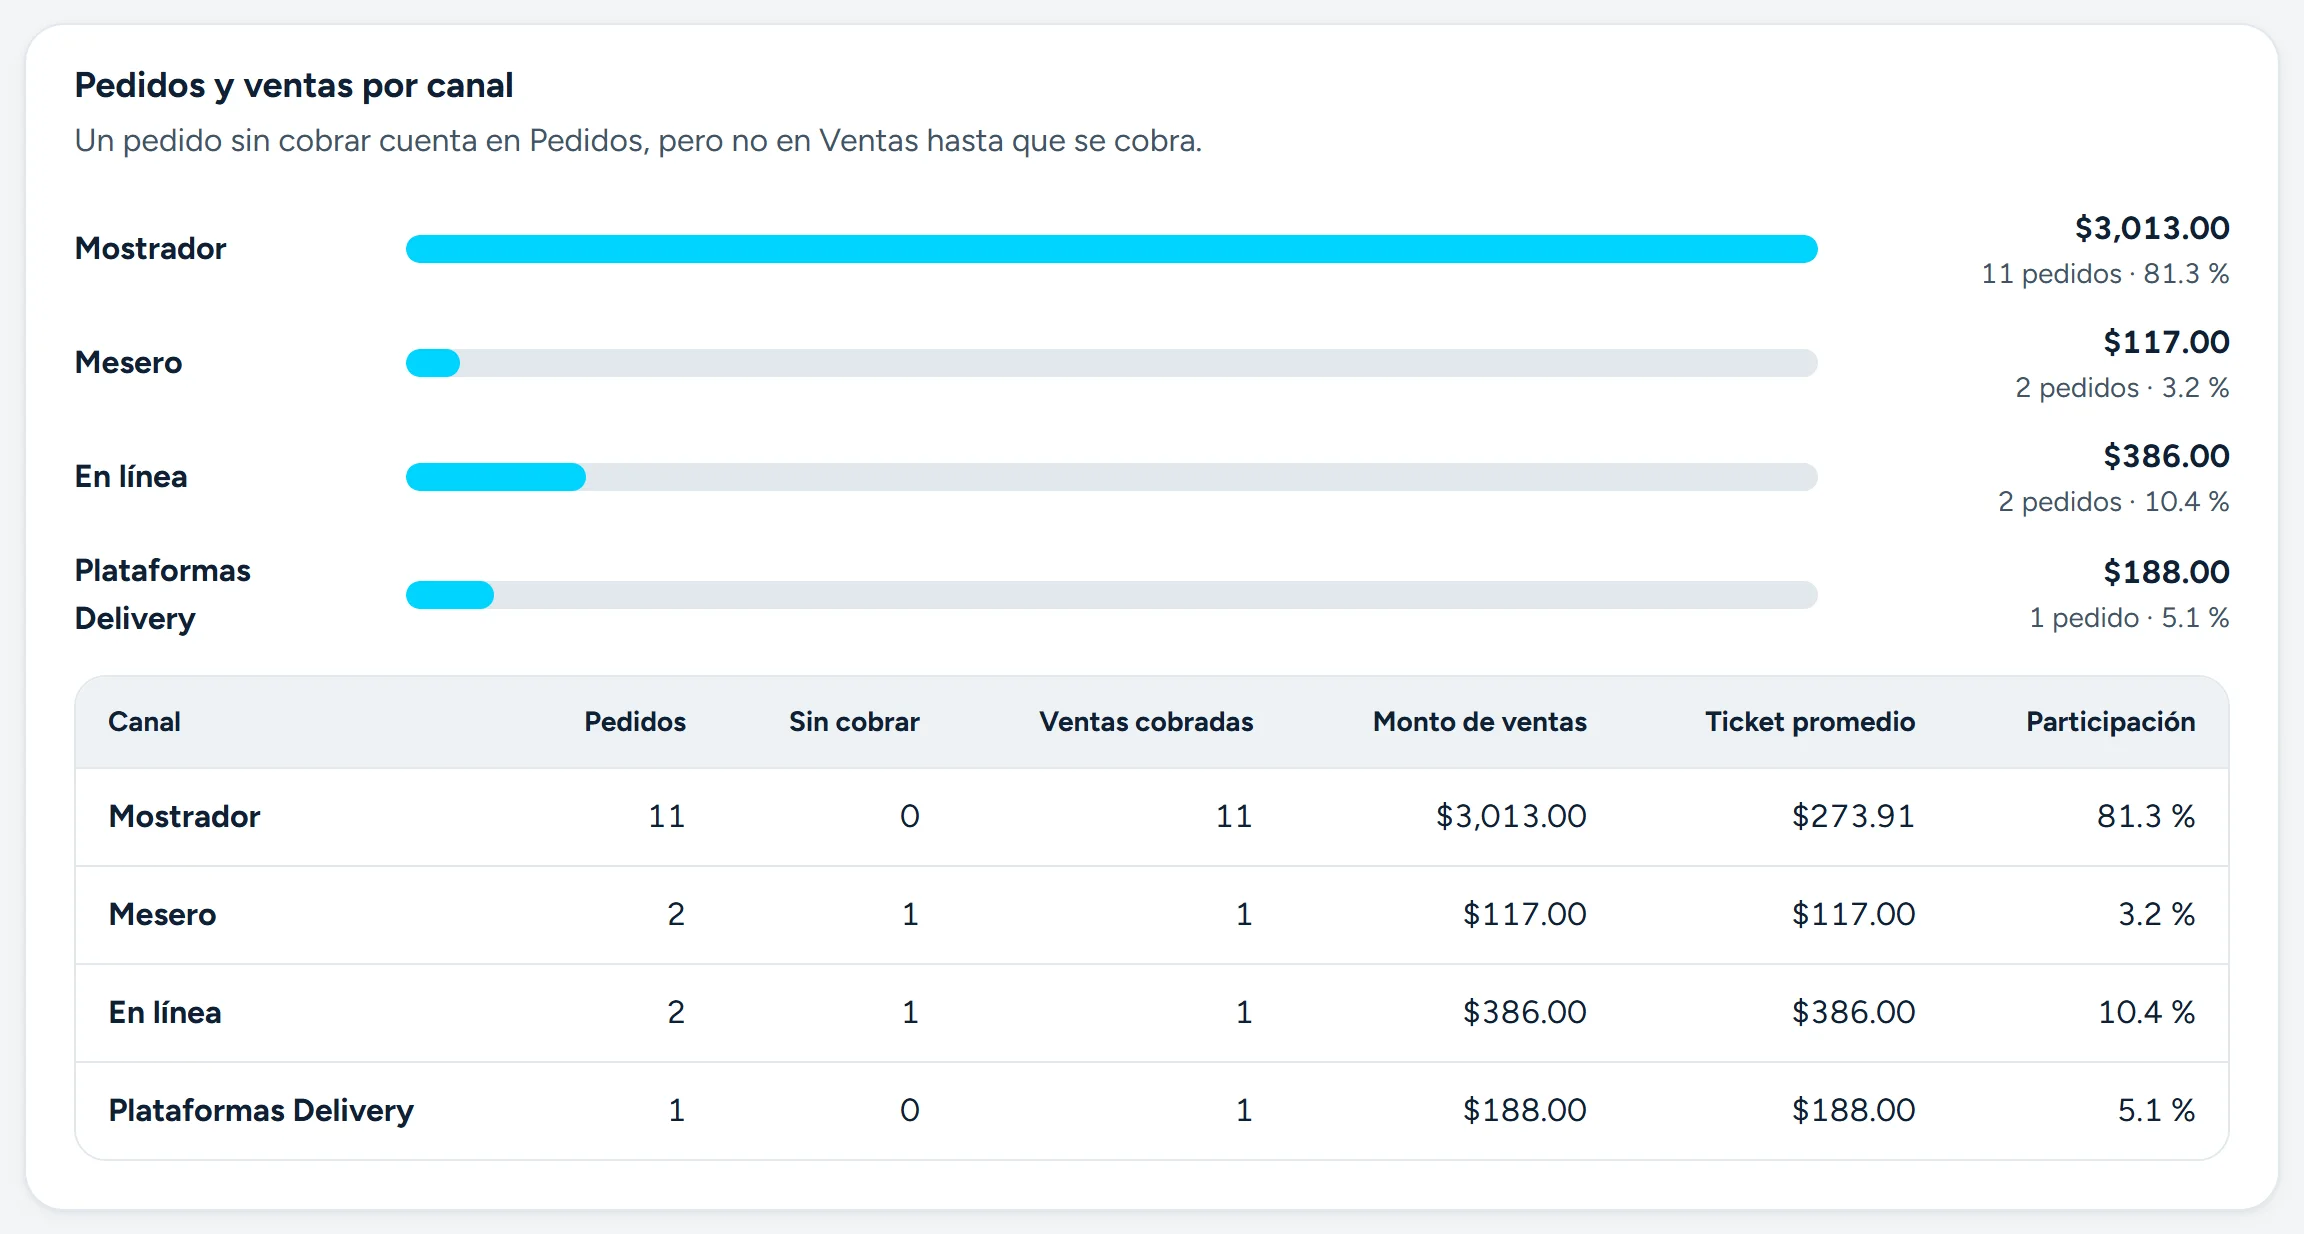
Task: Click the 10.4 % participation cell
Action: 2146,1013
